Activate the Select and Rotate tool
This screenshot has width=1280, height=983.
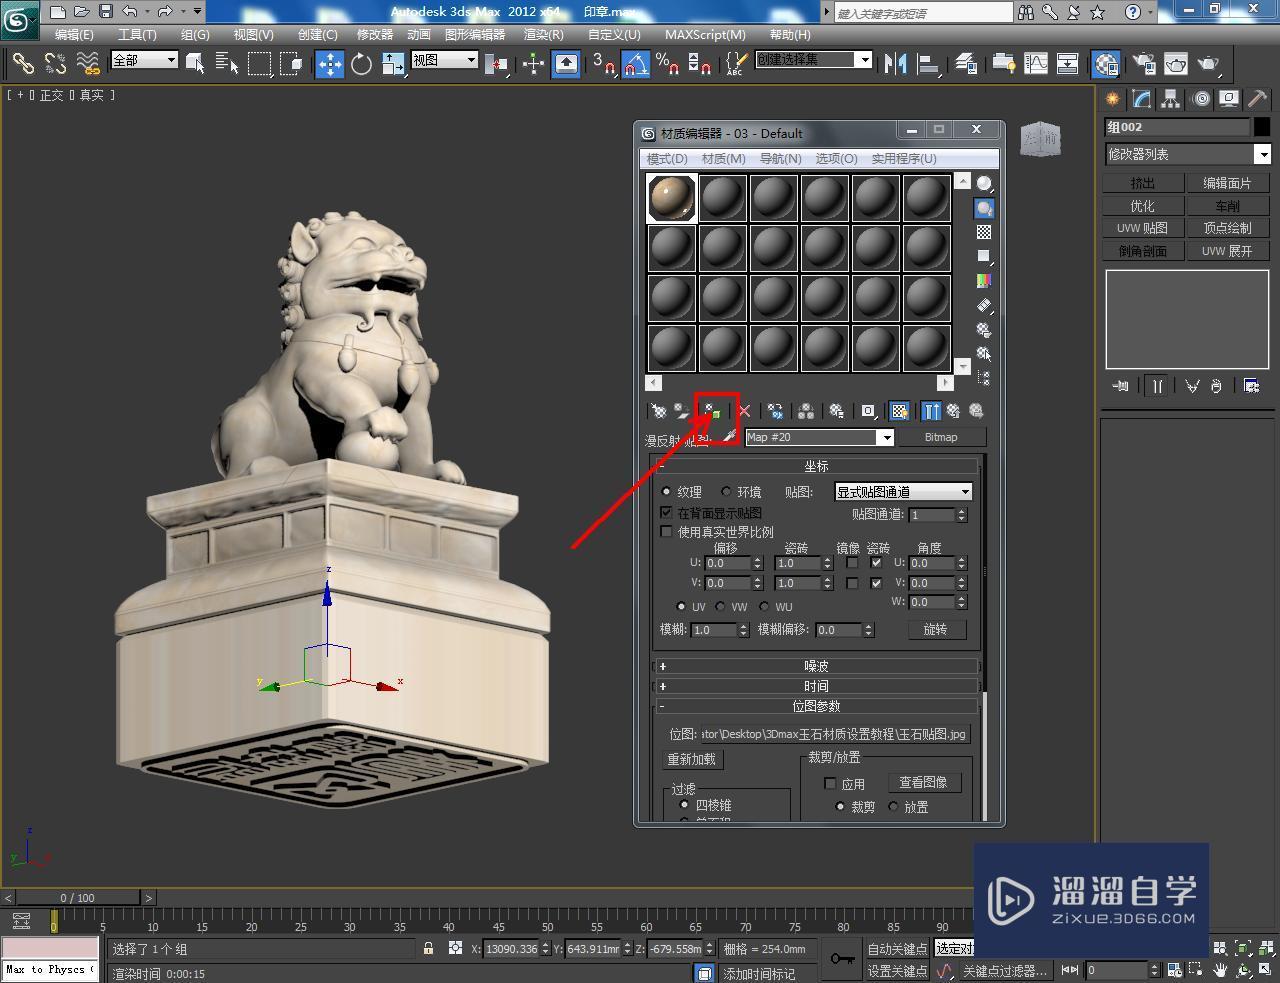[361, 64]
